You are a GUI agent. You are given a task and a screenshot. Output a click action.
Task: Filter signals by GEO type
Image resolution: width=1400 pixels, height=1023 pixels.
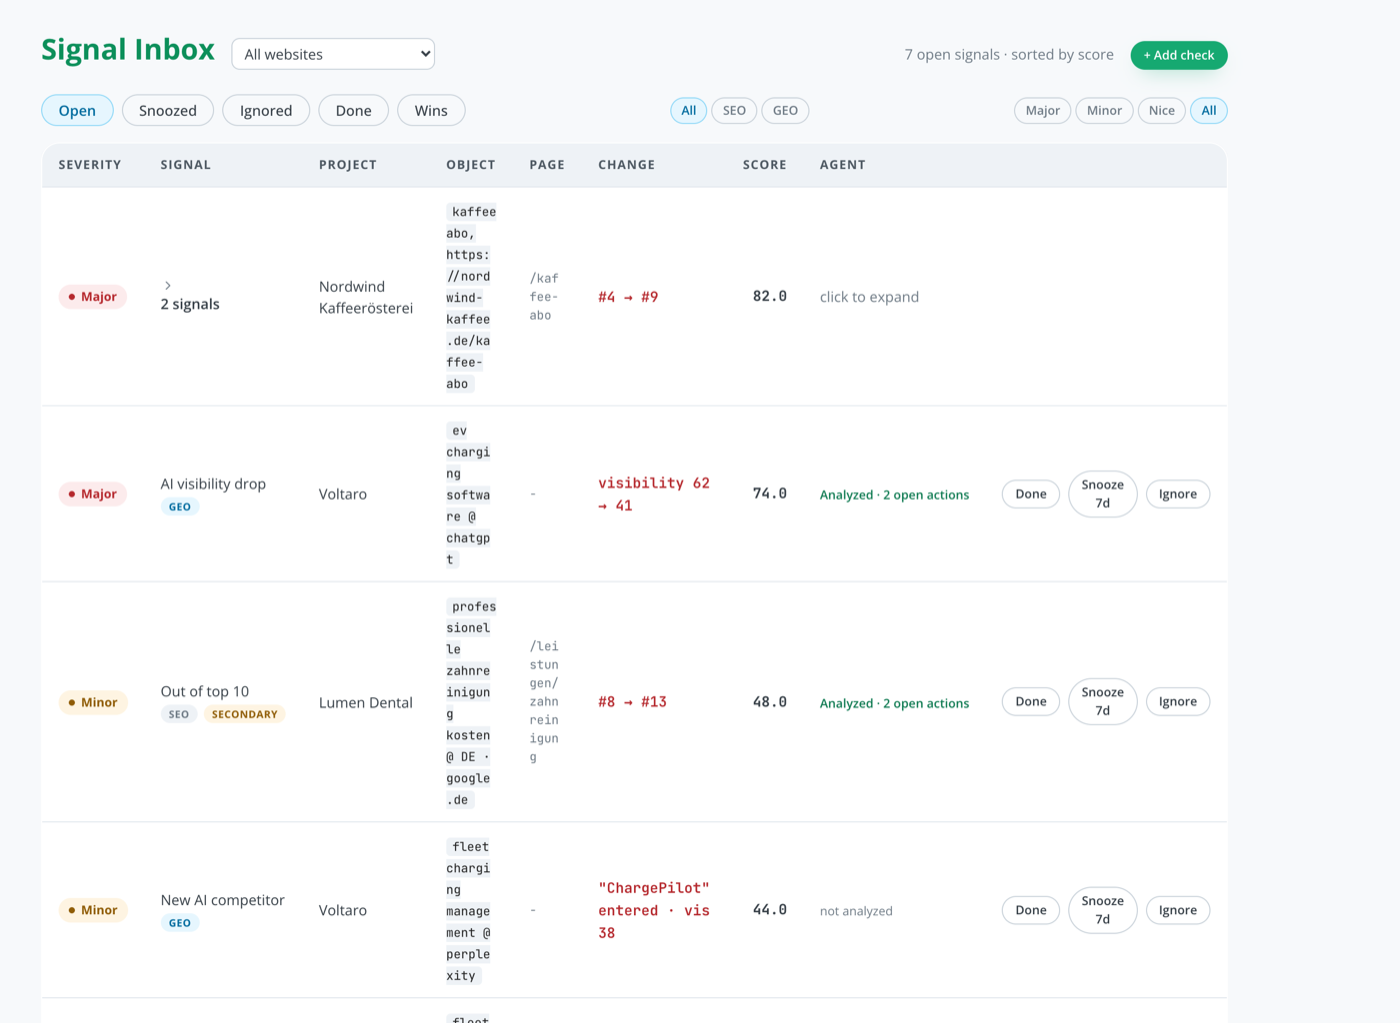click(x=785, y=110)
